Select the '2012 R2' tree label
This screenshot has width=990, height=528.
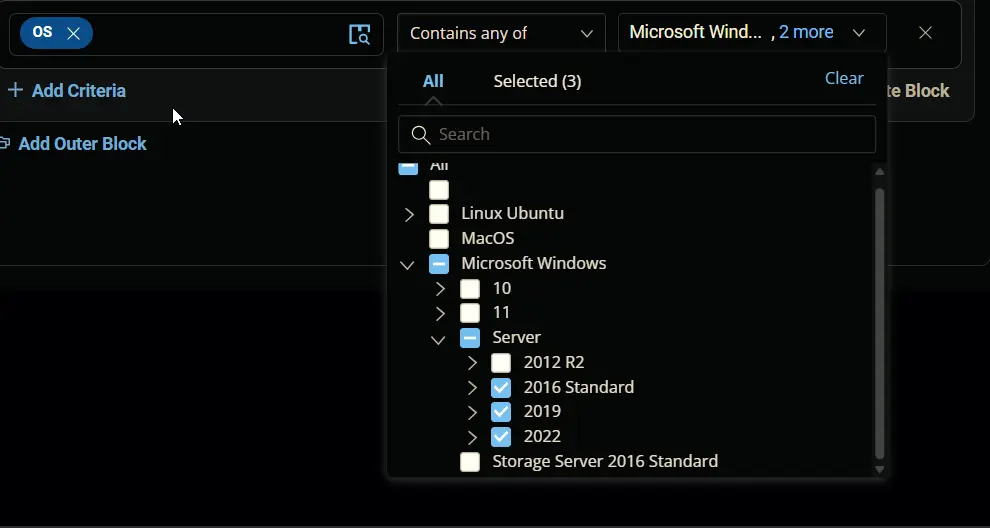pyautogui.click(x=554, y=363)
